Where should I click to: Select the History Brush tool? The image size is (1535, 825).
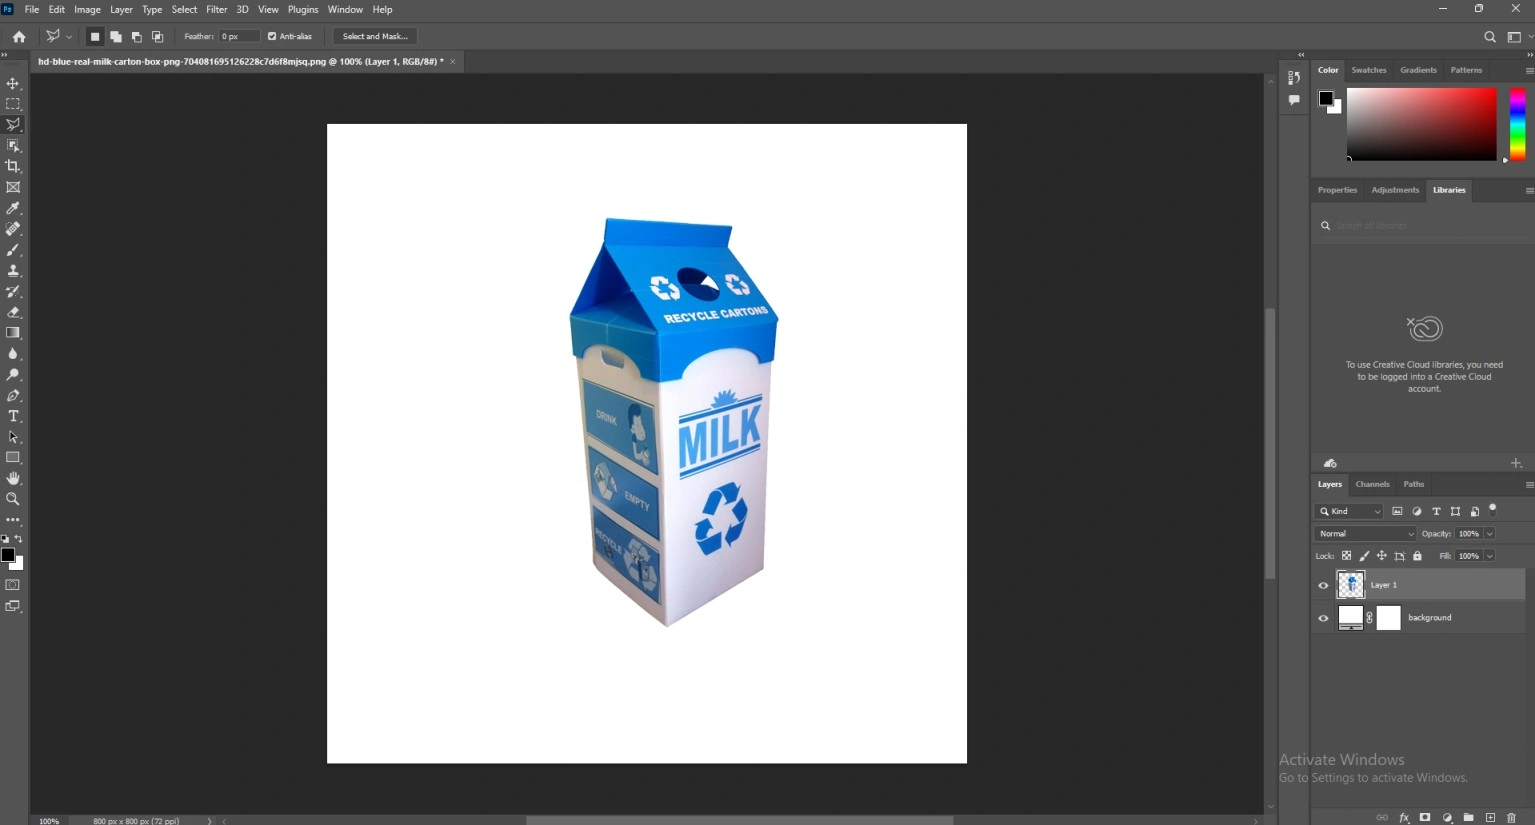coord(13,291)
